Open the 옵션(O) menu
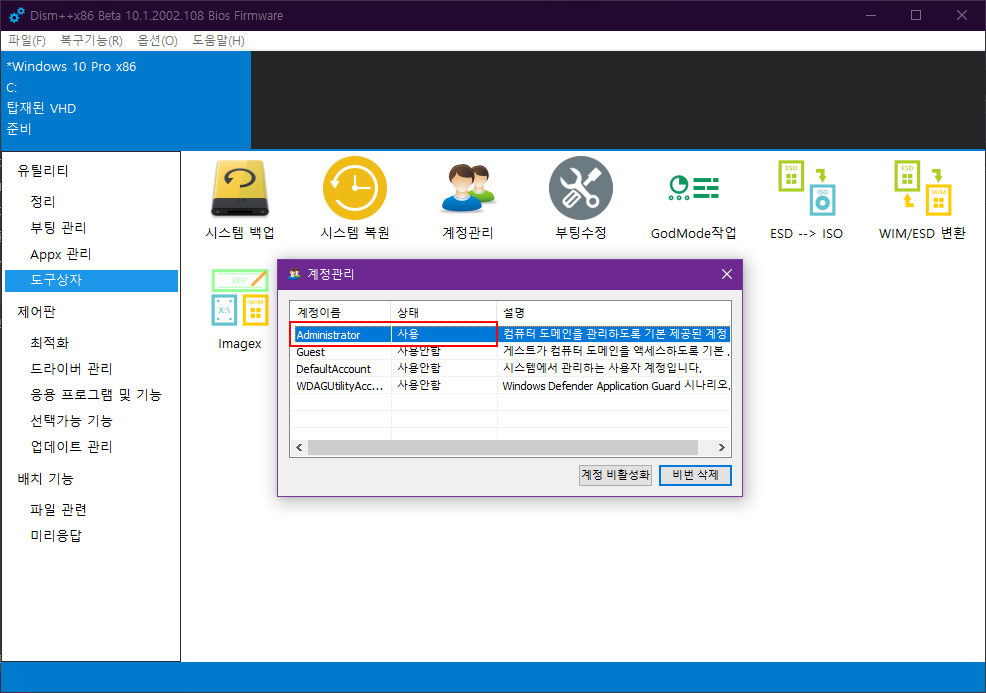Screen dimensions: 986x693 point(157,41)
